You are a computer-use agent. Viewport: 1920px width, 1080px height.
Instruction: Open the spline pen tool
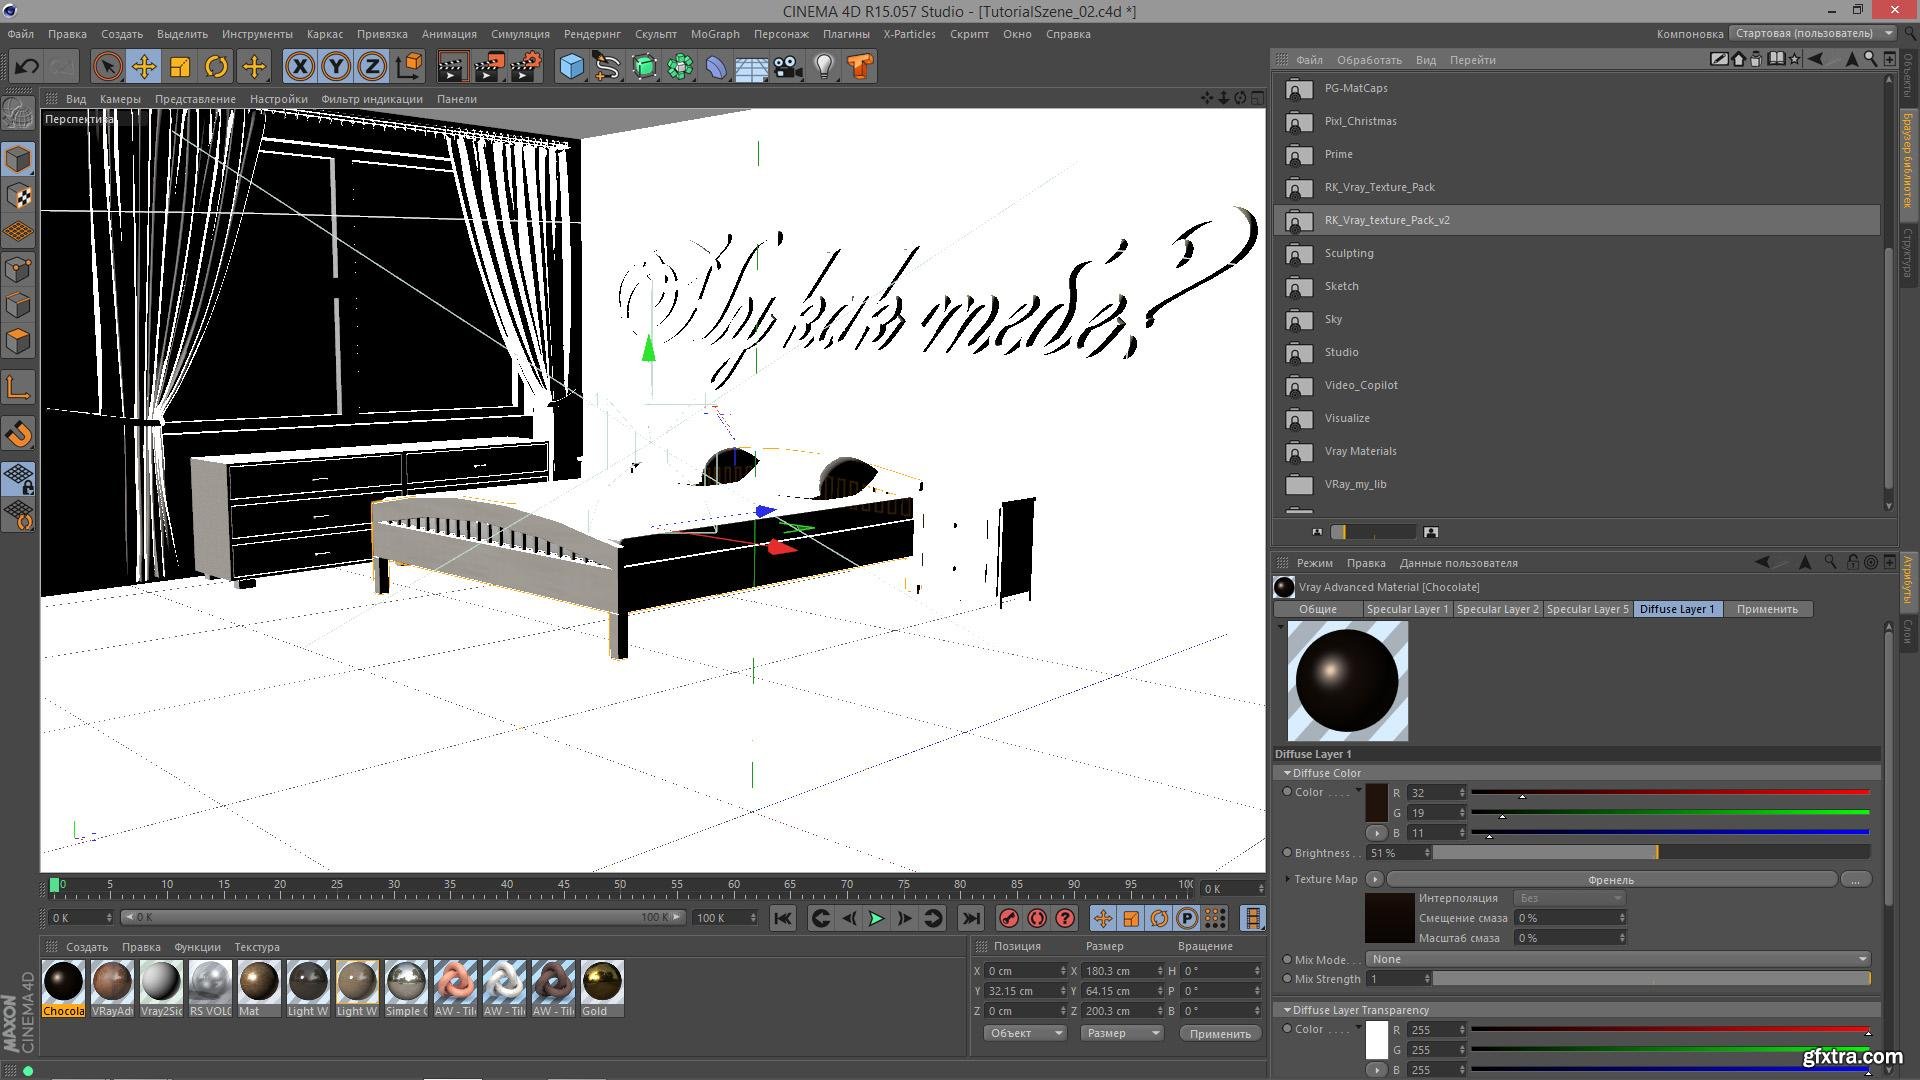click(607, 67)
